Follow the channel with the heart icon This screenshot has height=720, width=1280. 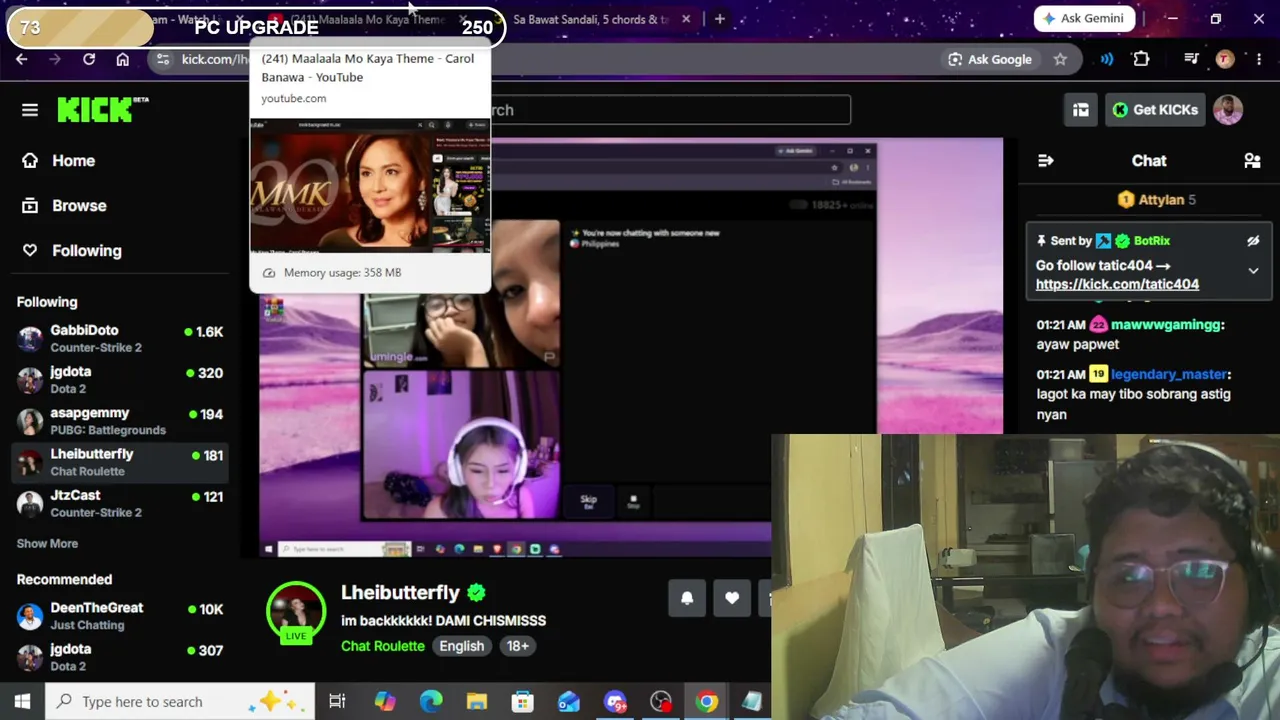pos(732,598)
